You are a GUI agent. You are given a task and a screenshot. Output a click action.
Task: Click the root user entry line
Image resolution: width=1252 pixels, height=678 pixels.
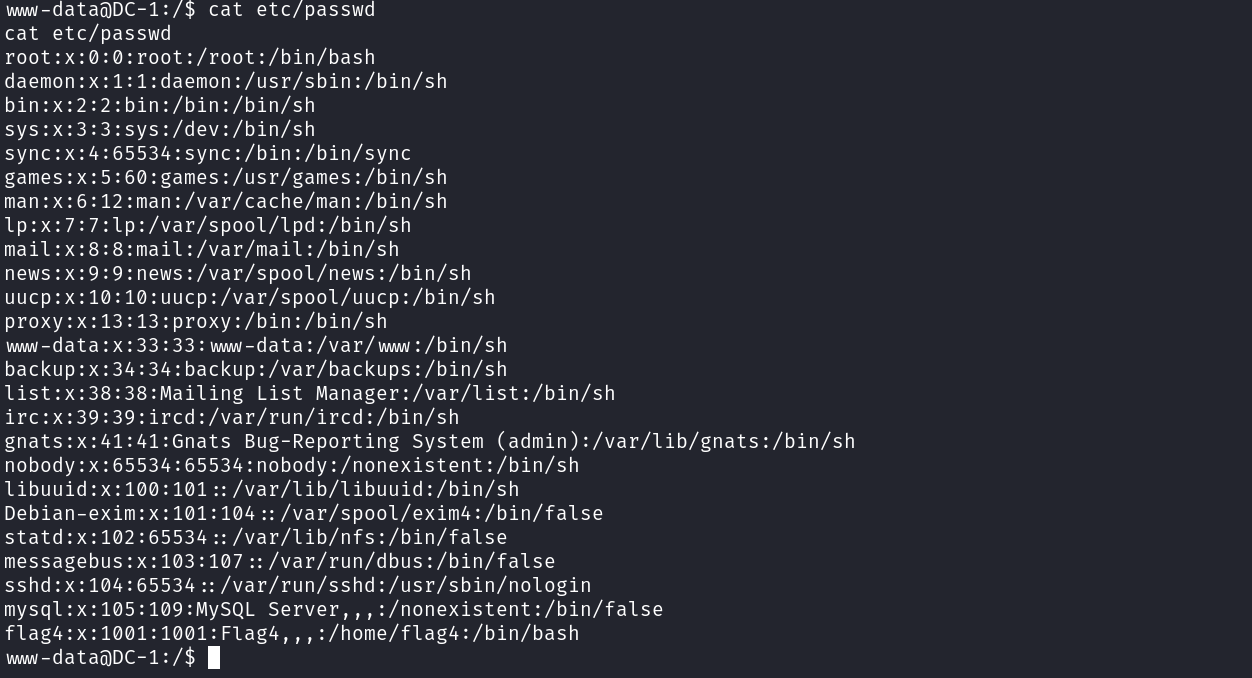[x=190, y=58]
